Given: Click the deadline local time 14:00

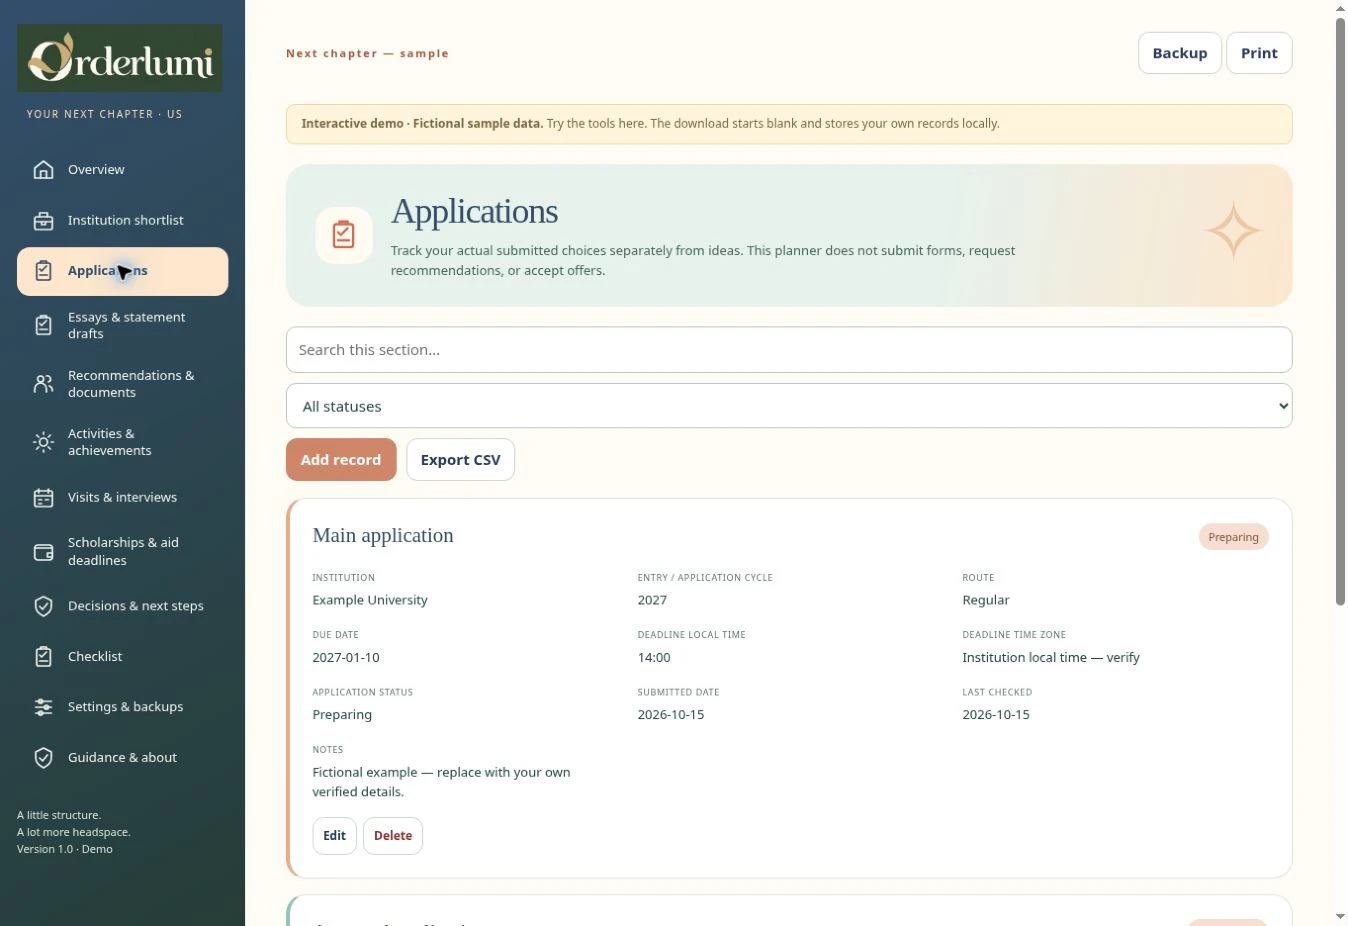Looking at the screenshot, I should 654,657.
